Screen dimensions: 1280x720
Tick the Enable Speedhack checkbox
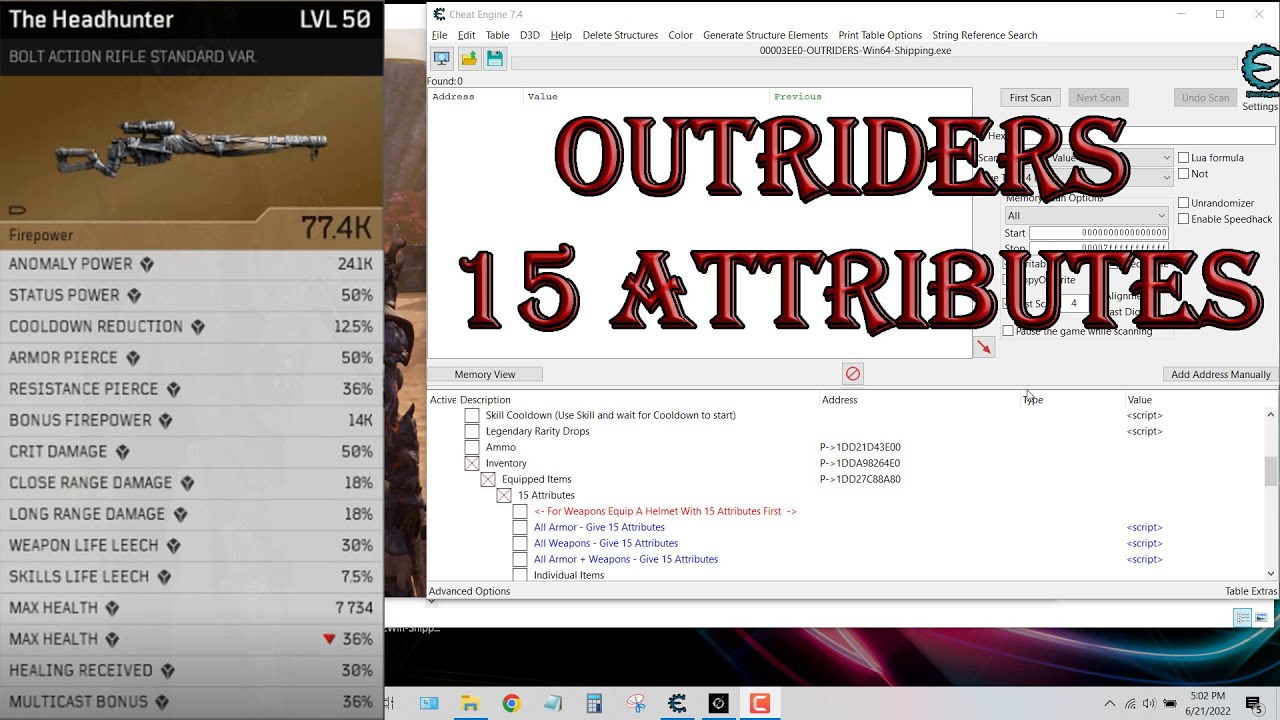[1184, 219]
